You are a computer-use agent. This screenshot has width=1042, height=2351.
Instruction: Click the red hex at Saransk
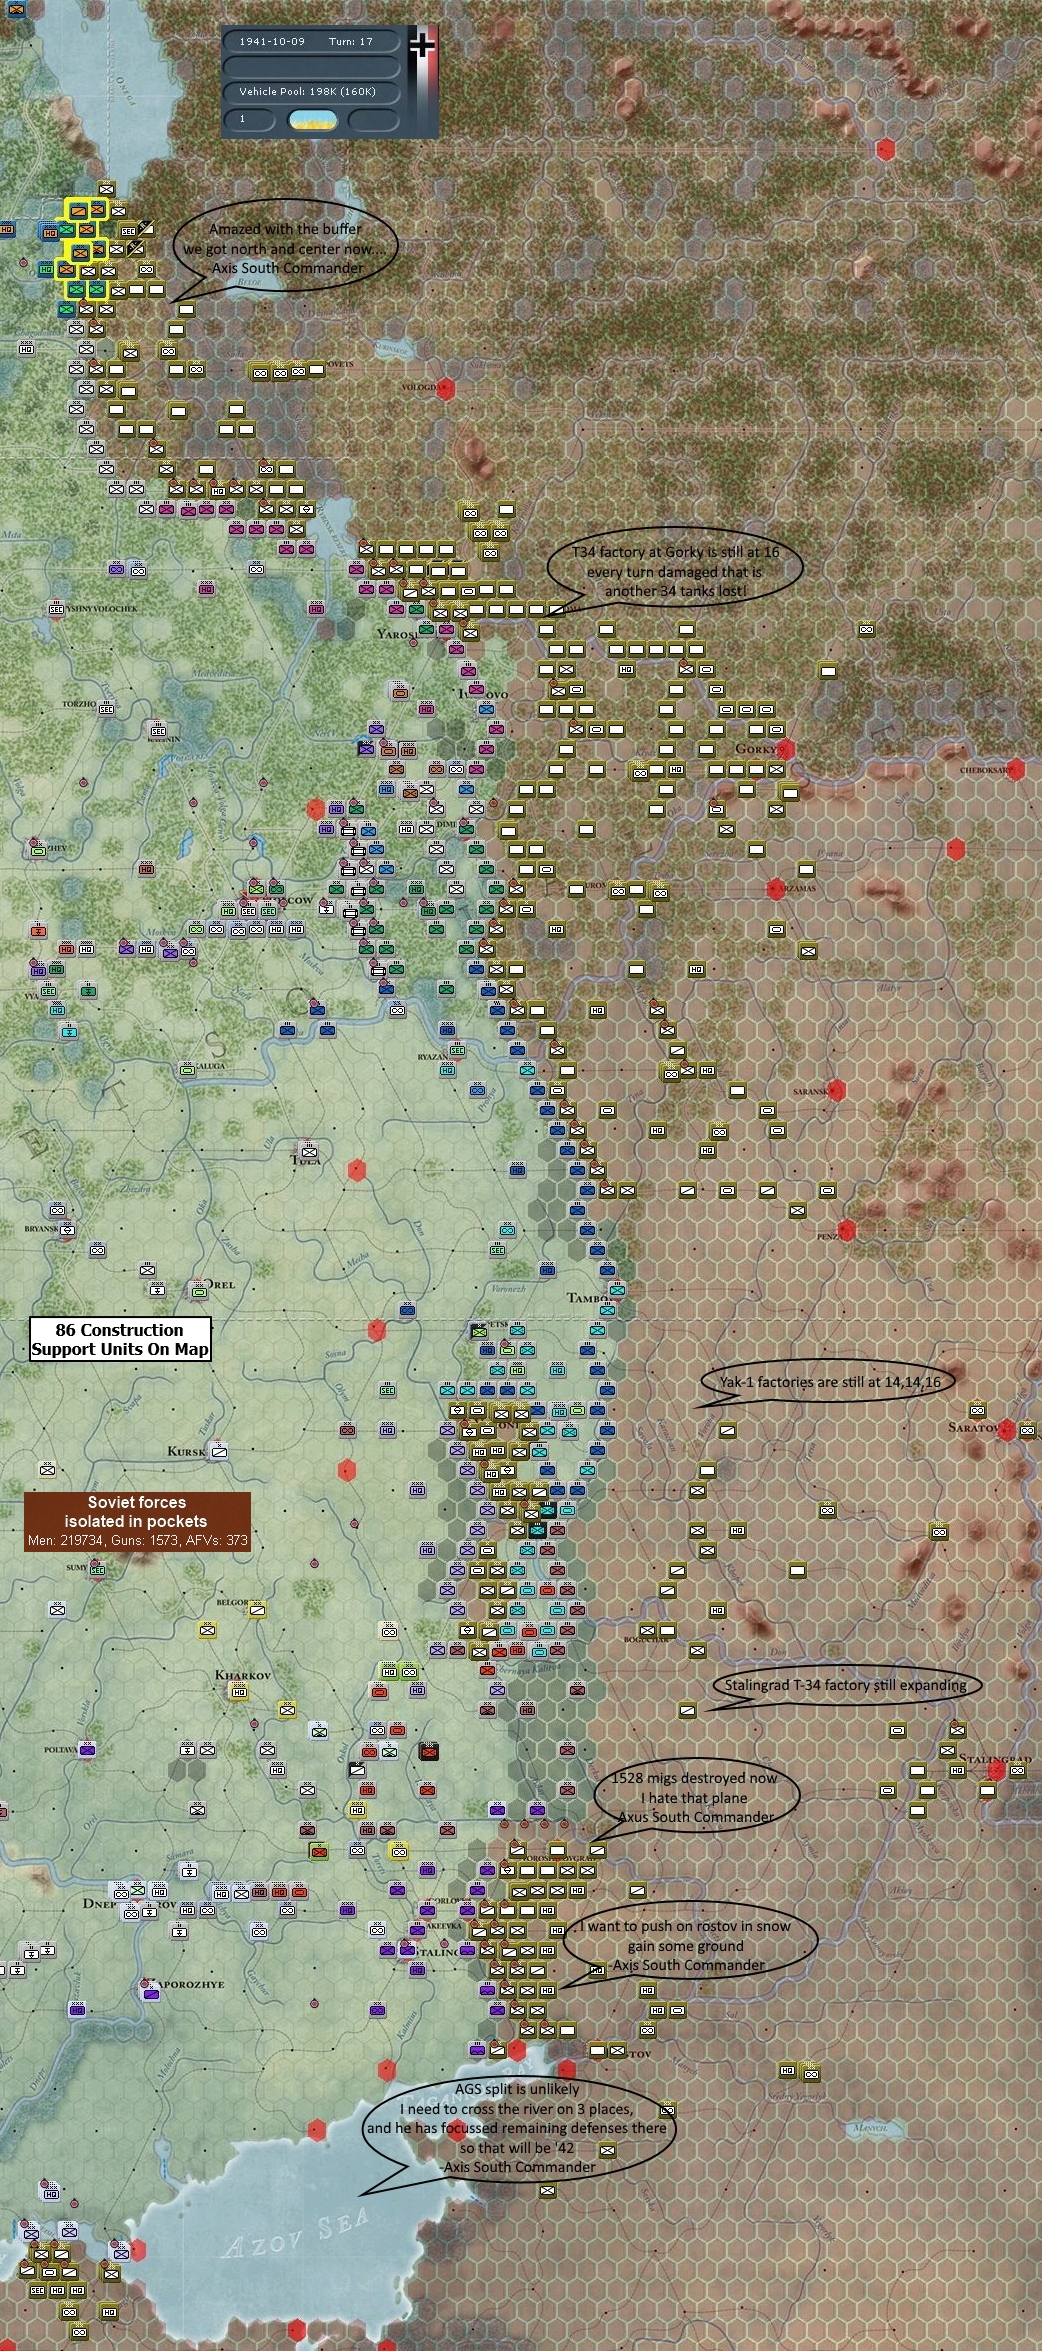pyautogui.click(x=836, y=1090)
